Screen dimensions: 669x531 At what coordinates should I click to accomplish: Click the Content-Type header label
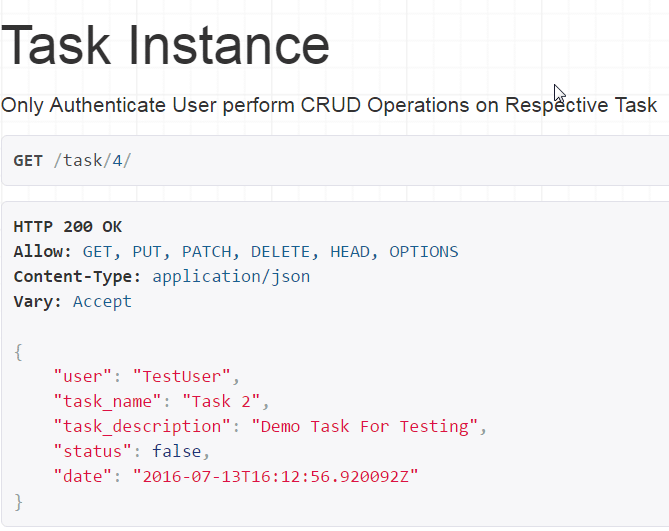point(68,277)
